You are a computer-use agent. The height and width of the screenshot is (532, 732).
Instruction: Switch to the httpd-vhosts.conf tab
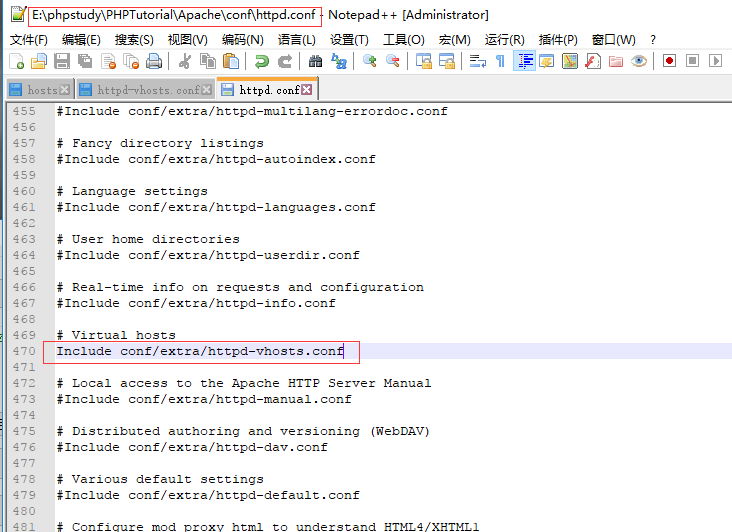point(146,90)
